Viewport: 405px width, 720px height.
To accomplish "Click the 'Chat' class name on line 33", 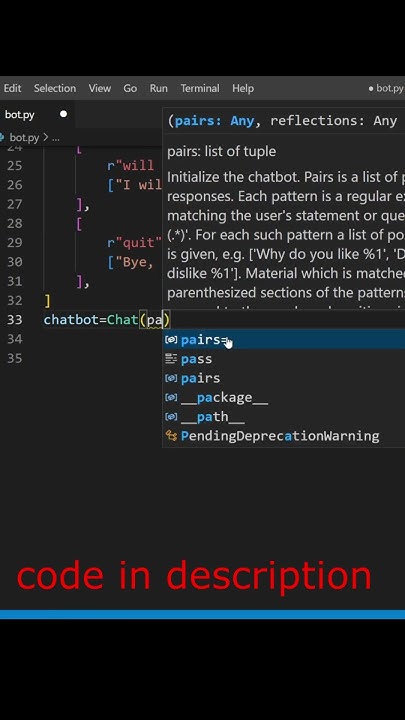I will 123,320.
